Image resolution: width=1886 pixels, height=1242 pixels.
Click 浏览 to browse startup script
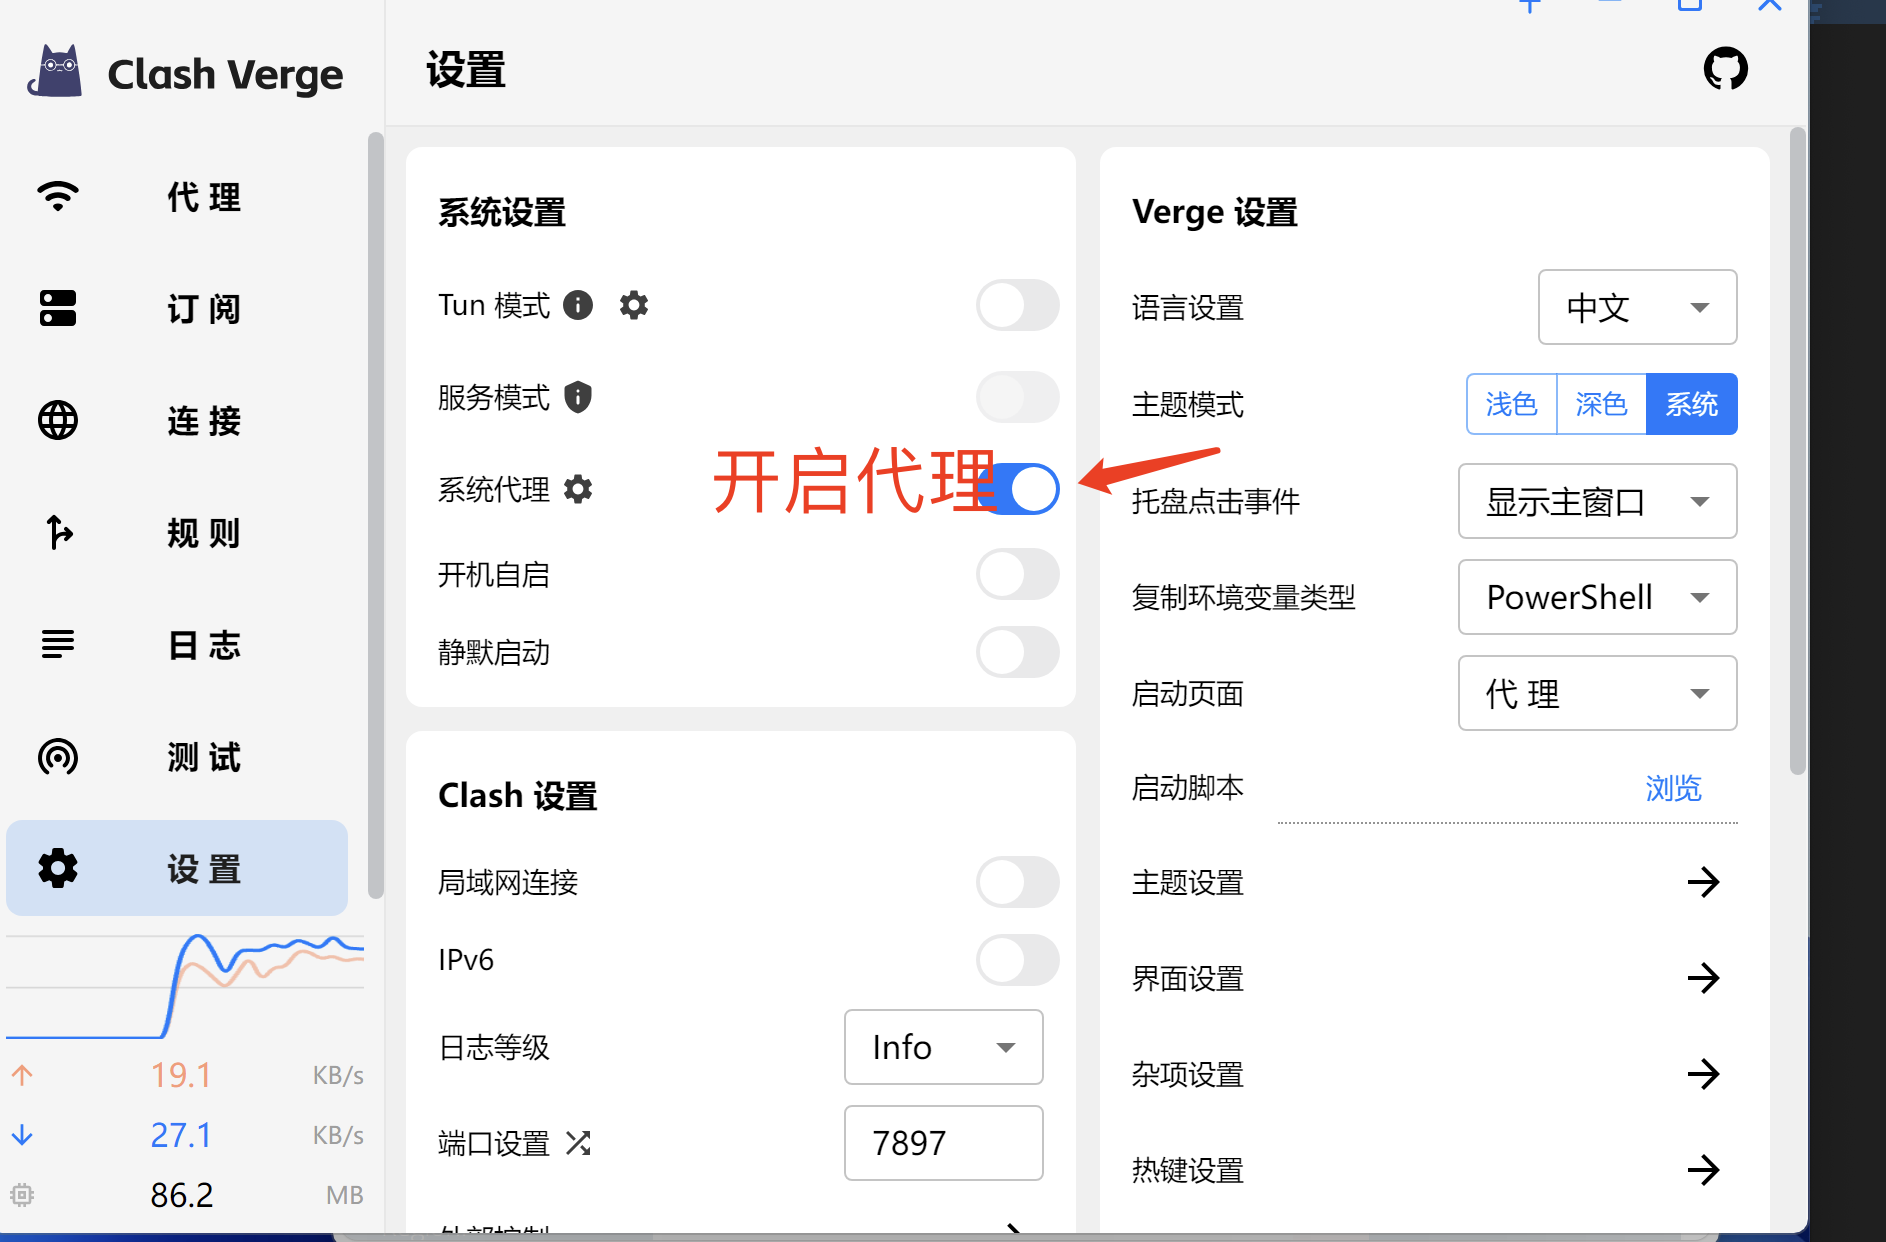tap(1673, 788)
